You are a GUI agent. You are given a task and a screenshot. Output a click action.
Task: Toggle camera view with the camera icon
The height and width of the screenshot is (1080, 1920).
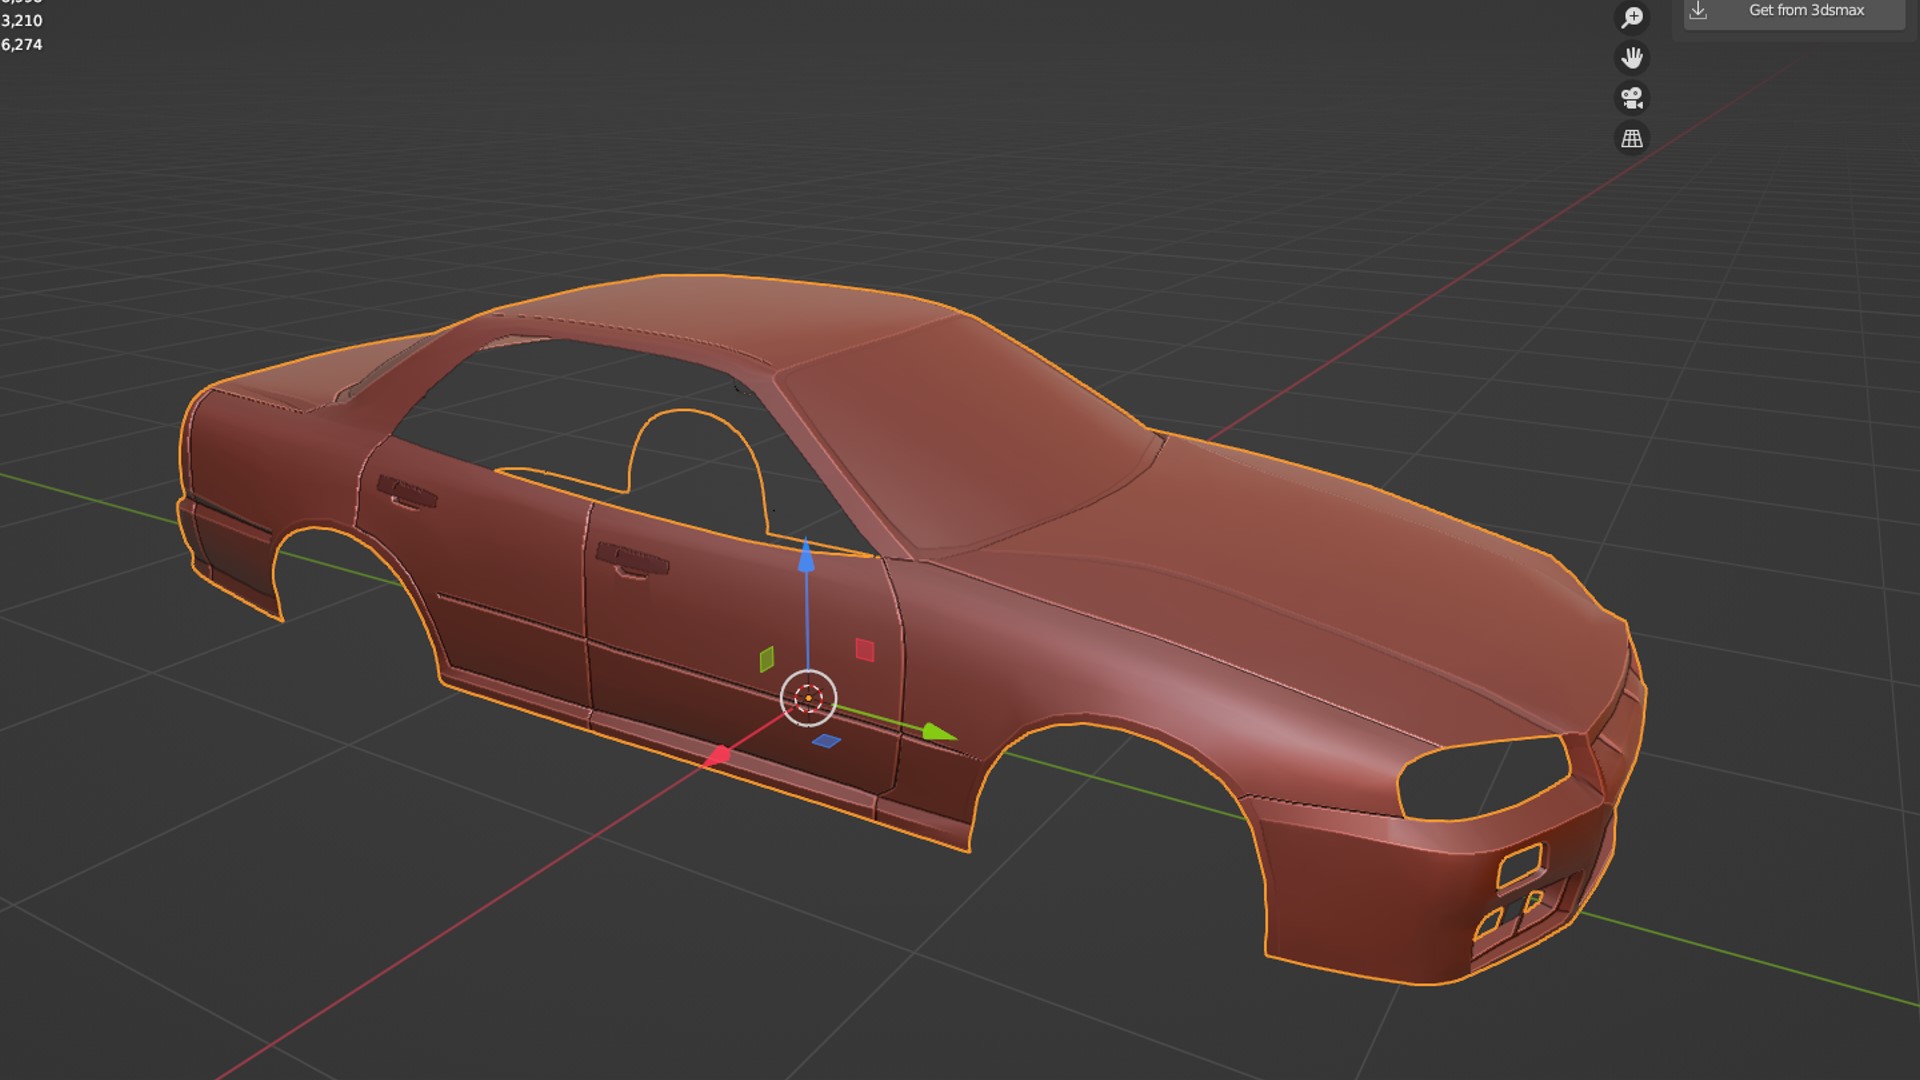(x=1632, y=98)
